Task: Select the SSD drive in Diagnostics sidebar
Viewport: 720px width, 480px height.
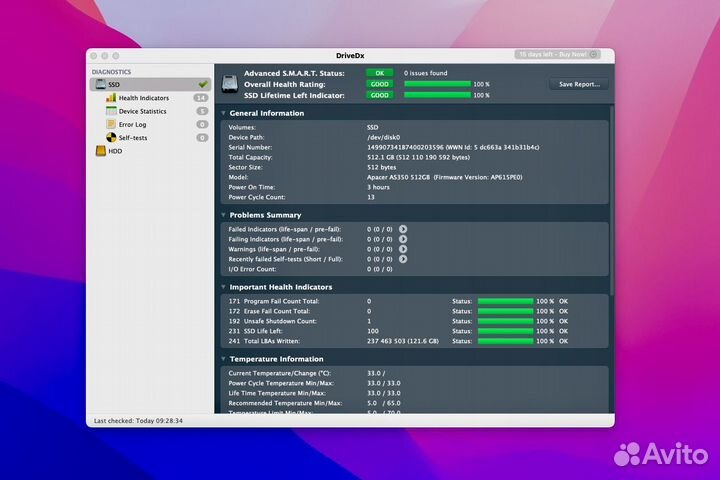Action: (x=150, y=84)
